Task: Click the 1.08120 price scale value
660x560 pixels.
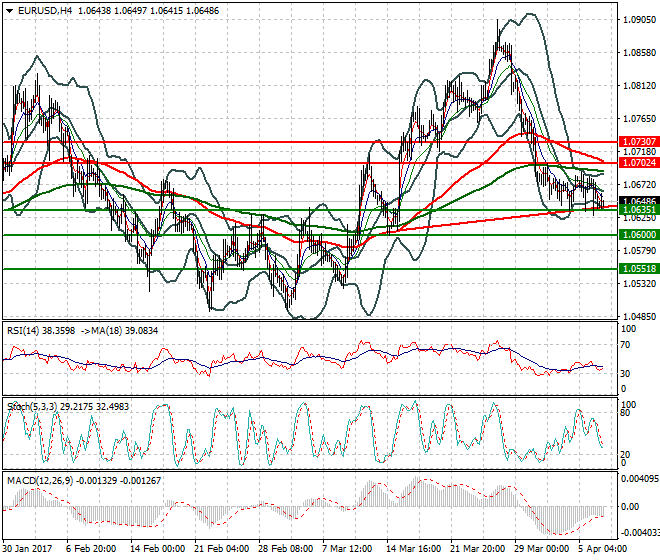Action: click(x=639, y=86)
